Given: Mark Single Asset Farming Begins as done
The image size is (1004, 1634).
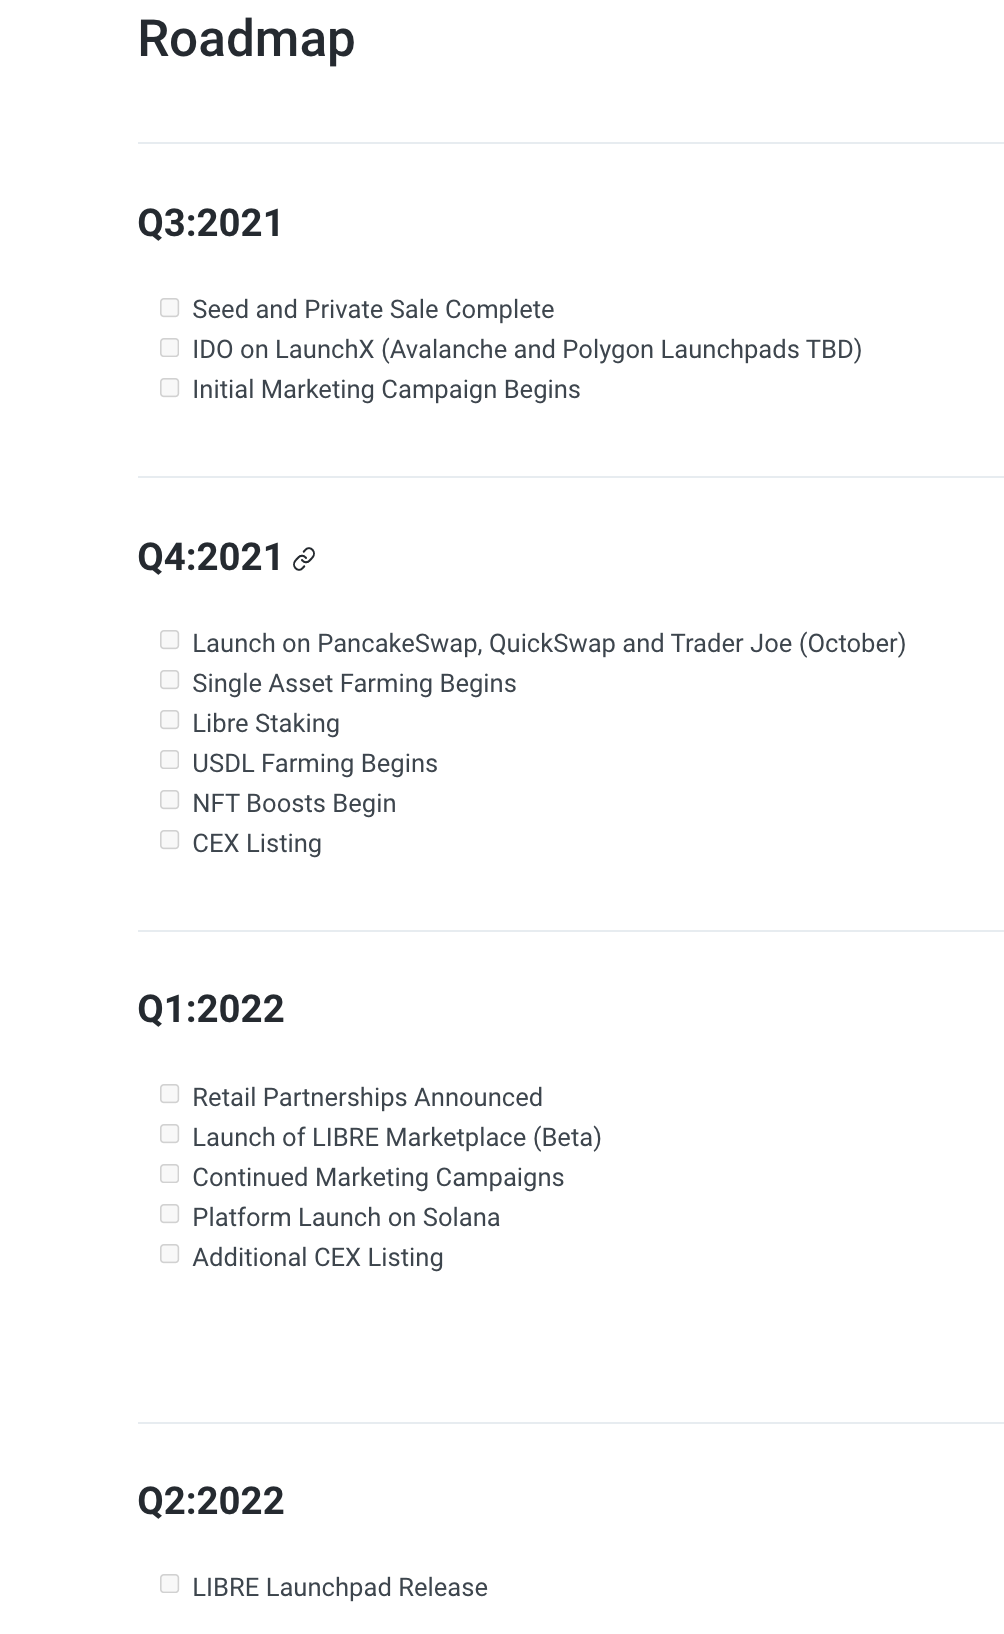Looking at the screenshot, I should pos(170,681).
